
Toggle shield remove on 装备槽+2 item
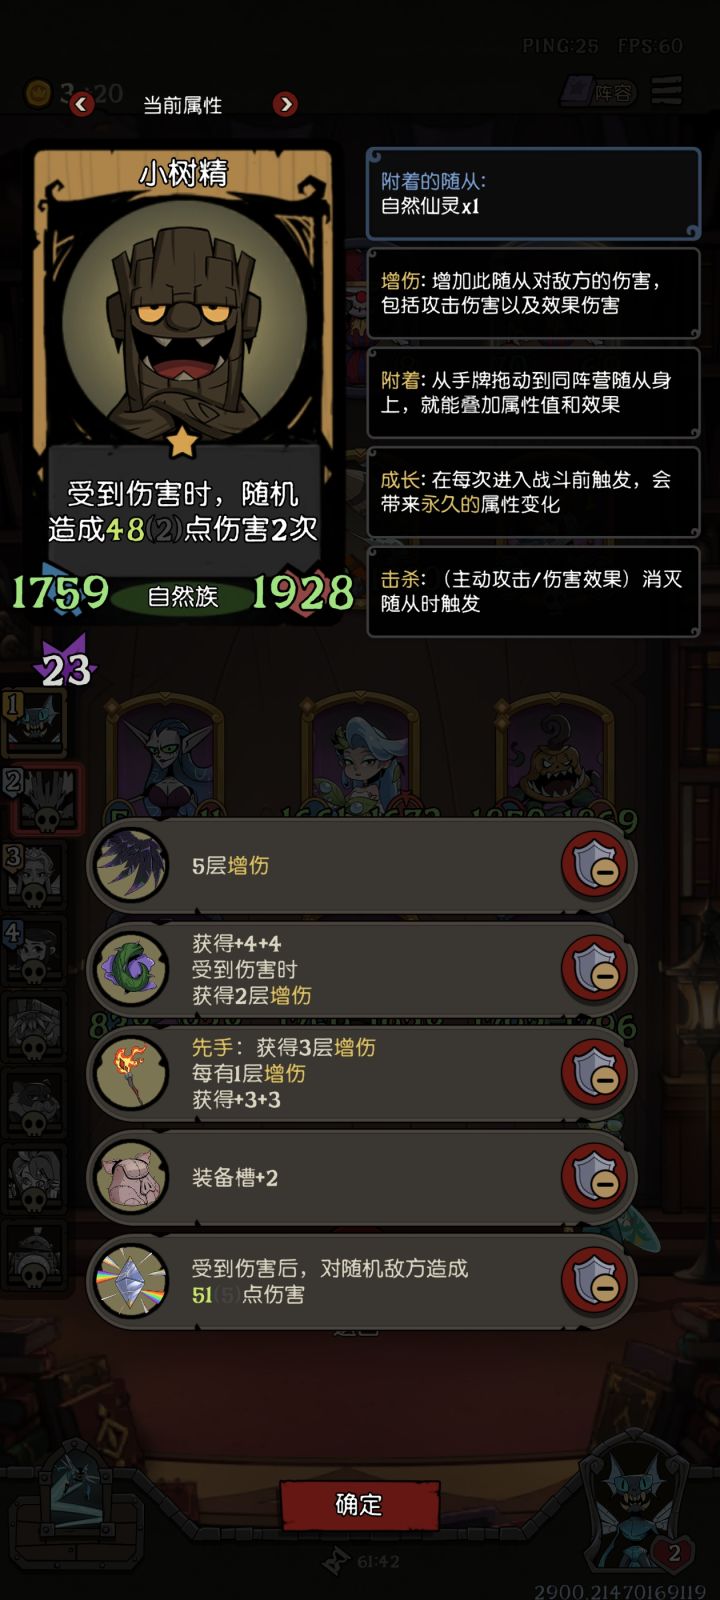pos(596,1177)
